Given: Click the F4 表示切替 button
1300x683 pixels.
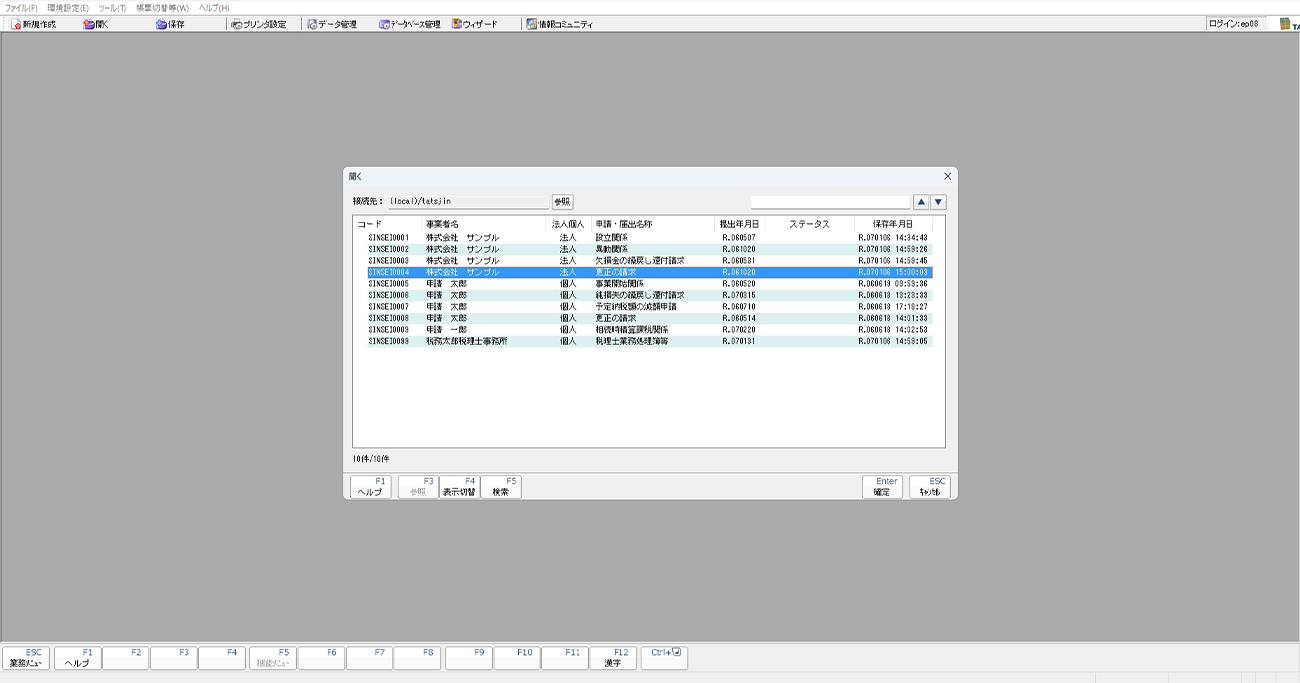Looking at the screenshot, I should [459, 487].
